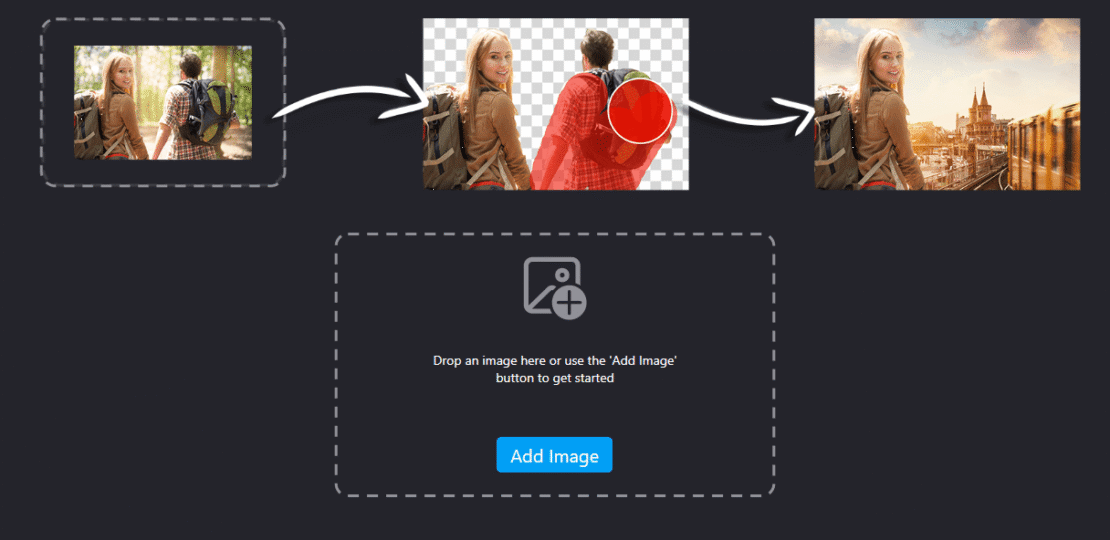Click the first white curved arrow
Screen dimensions: 1110x540
click(x=348, y=103)
